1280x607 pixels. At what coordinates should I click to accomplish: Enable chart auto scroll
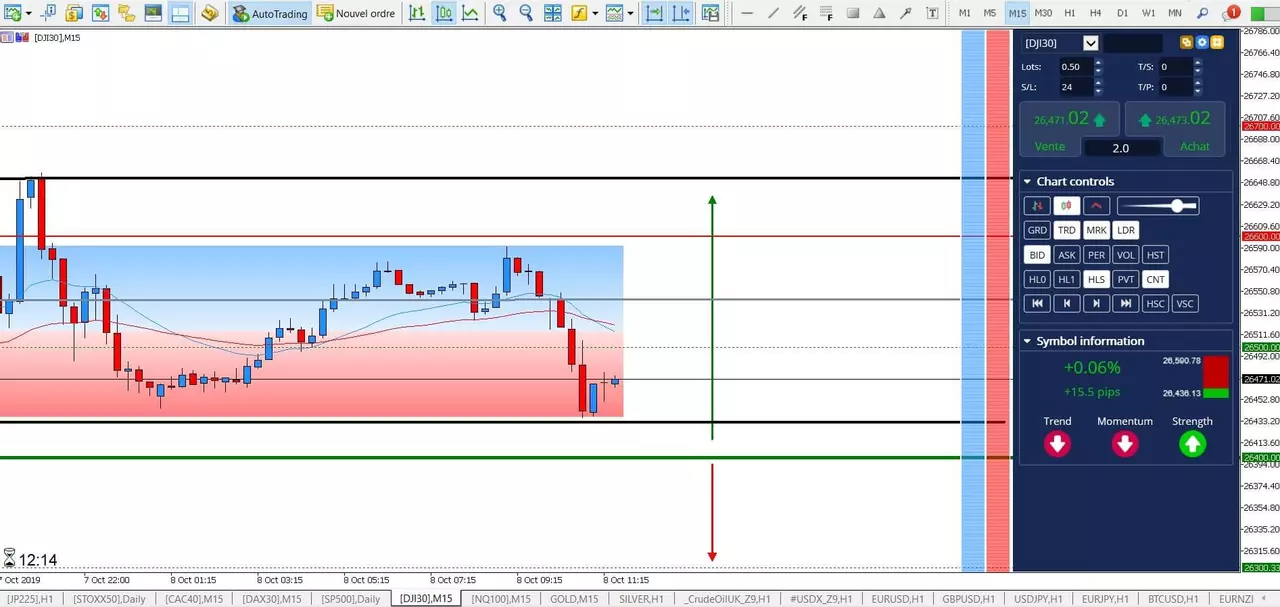pos(654,14)
